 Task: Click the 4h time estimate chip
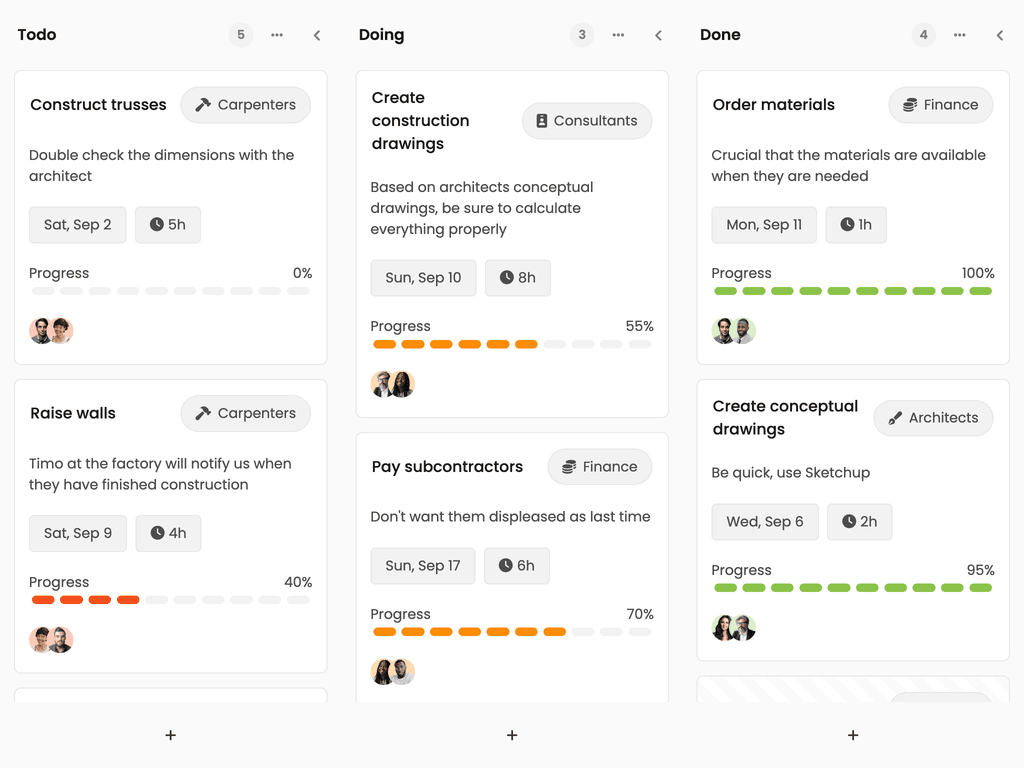[x=168, y=534]
